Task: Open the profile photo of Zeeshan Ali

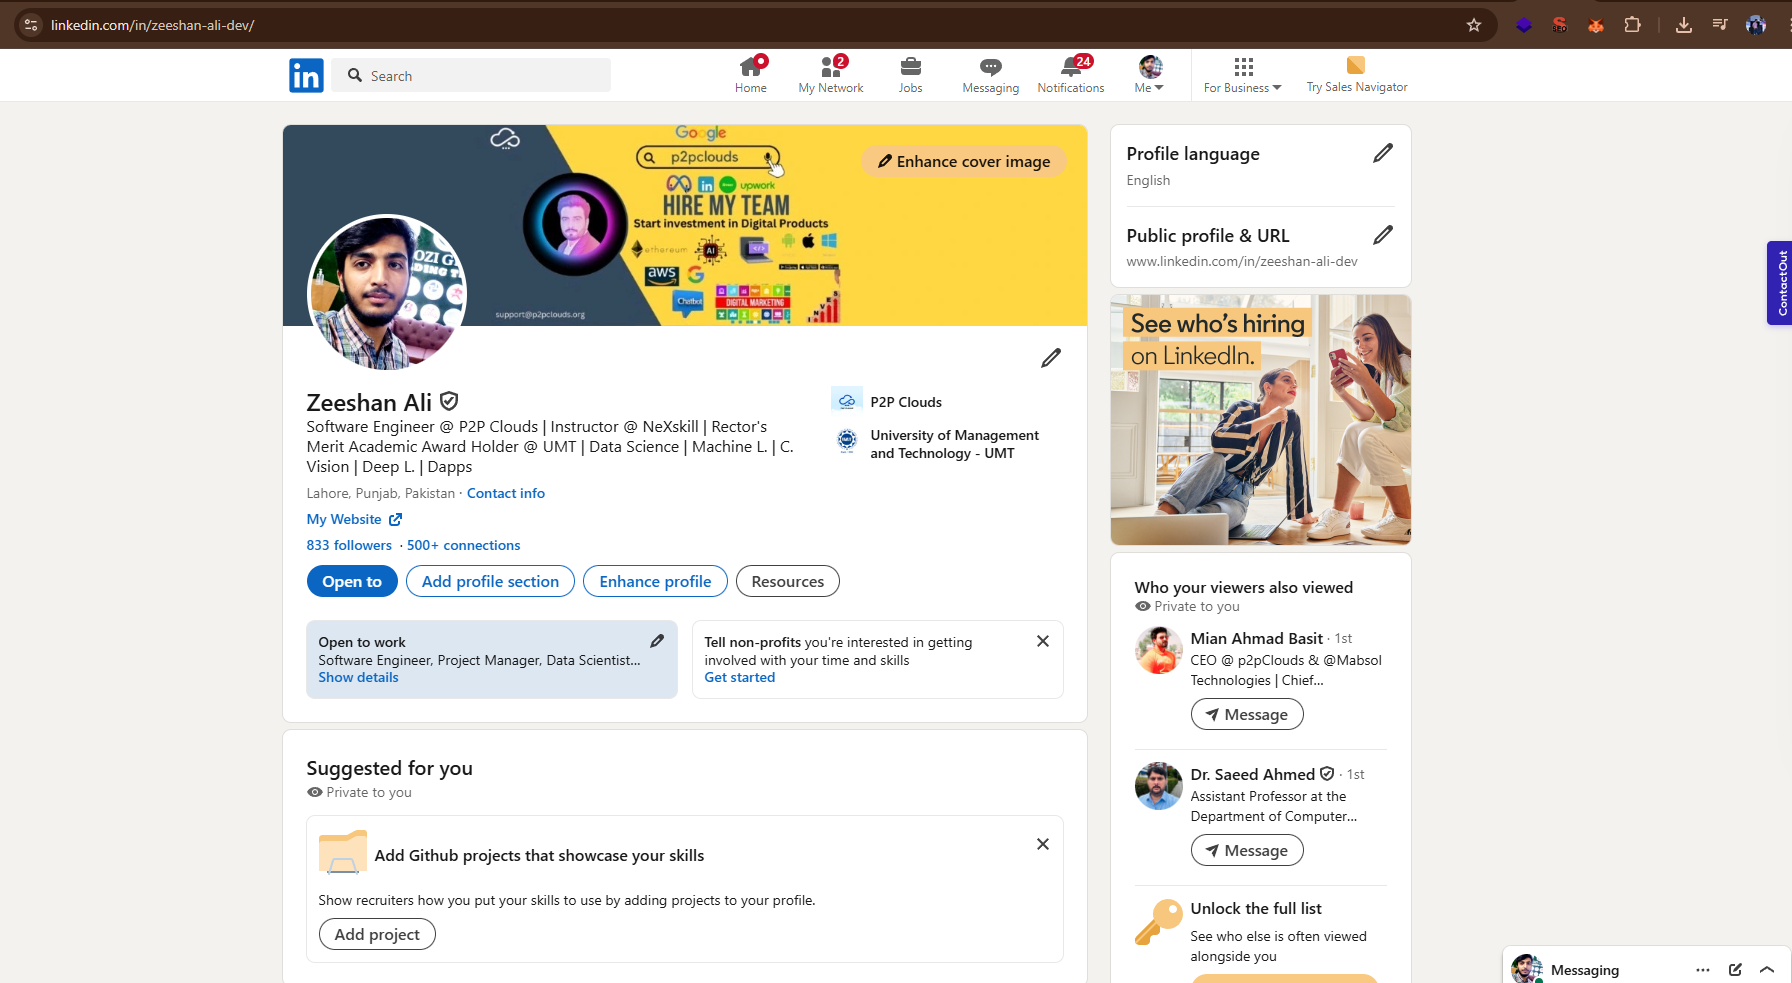Action: tap(387, 292)
